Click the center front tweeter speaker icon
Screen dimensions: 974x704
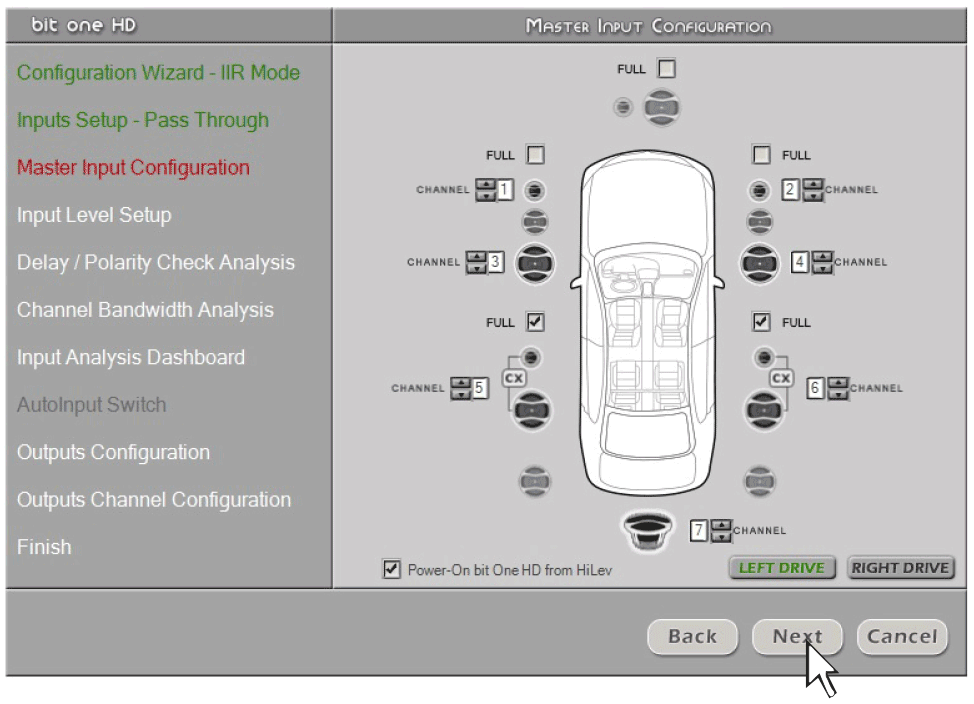(622, 107)
